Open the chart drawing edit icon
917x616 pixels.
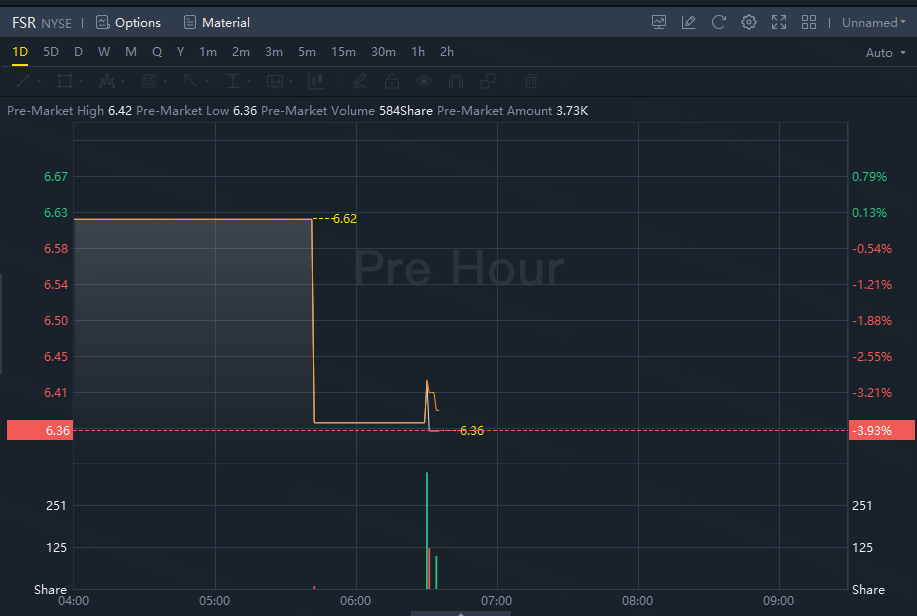tap(688, 22)
